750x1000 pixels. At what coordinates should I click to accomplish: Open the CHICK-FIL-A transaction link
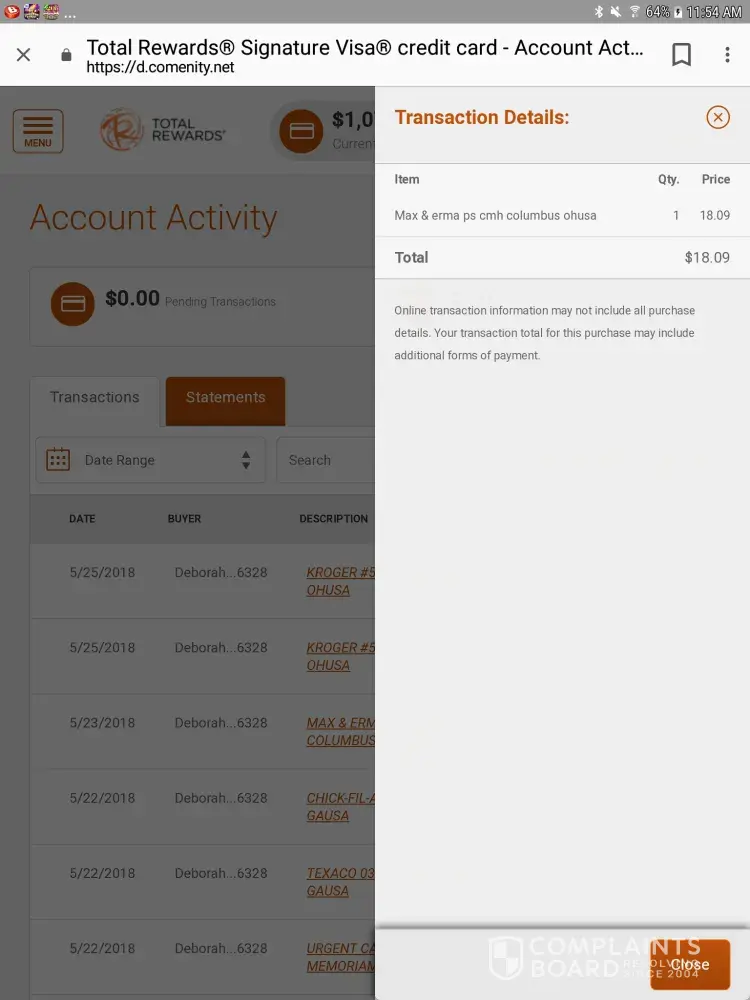pyautogui.click(x=340, y=807)
